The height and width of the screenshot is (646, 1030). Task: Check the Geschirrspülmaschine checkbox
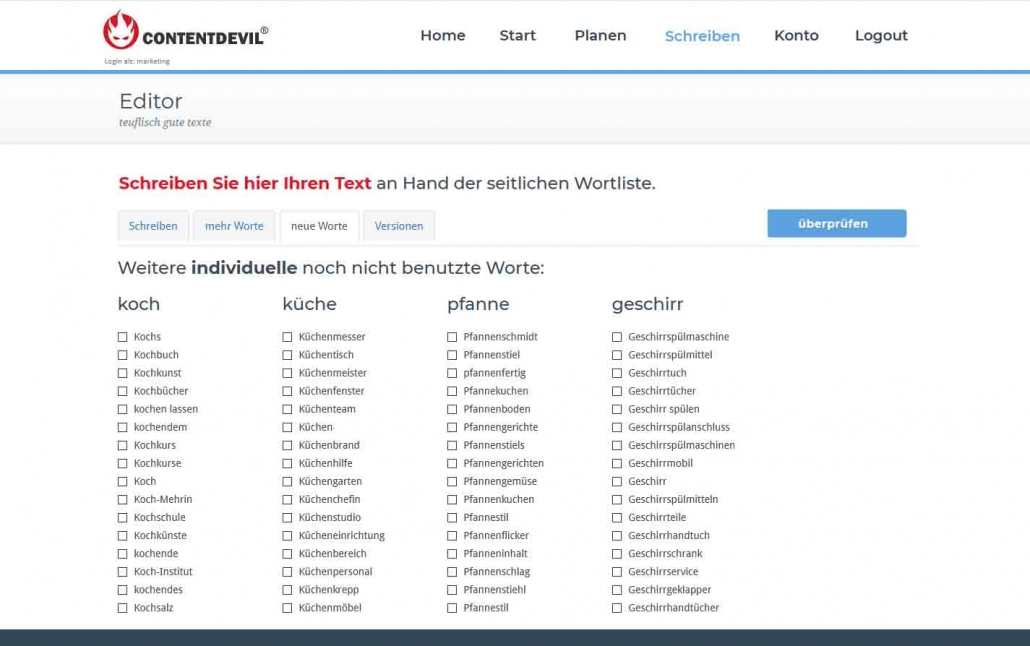[617, 337]
